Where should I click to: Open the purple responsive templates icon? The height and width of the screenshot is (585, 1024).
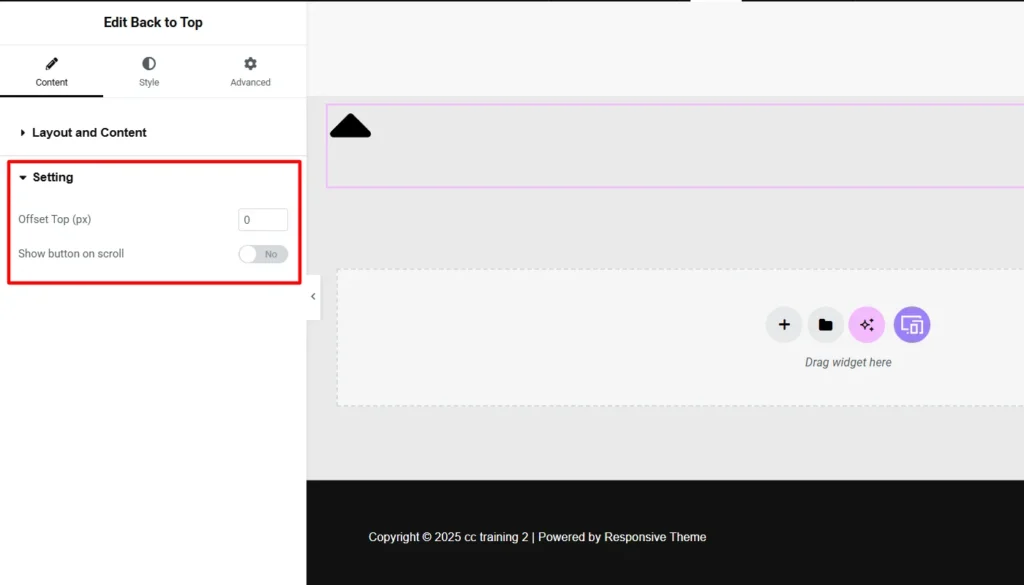[x=912, y=324]
